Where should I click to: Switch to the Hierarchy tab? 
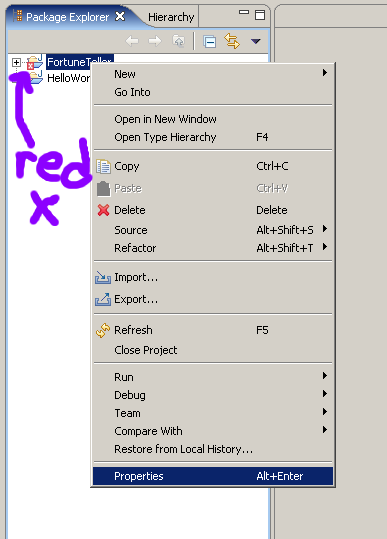tap(171, 17)
